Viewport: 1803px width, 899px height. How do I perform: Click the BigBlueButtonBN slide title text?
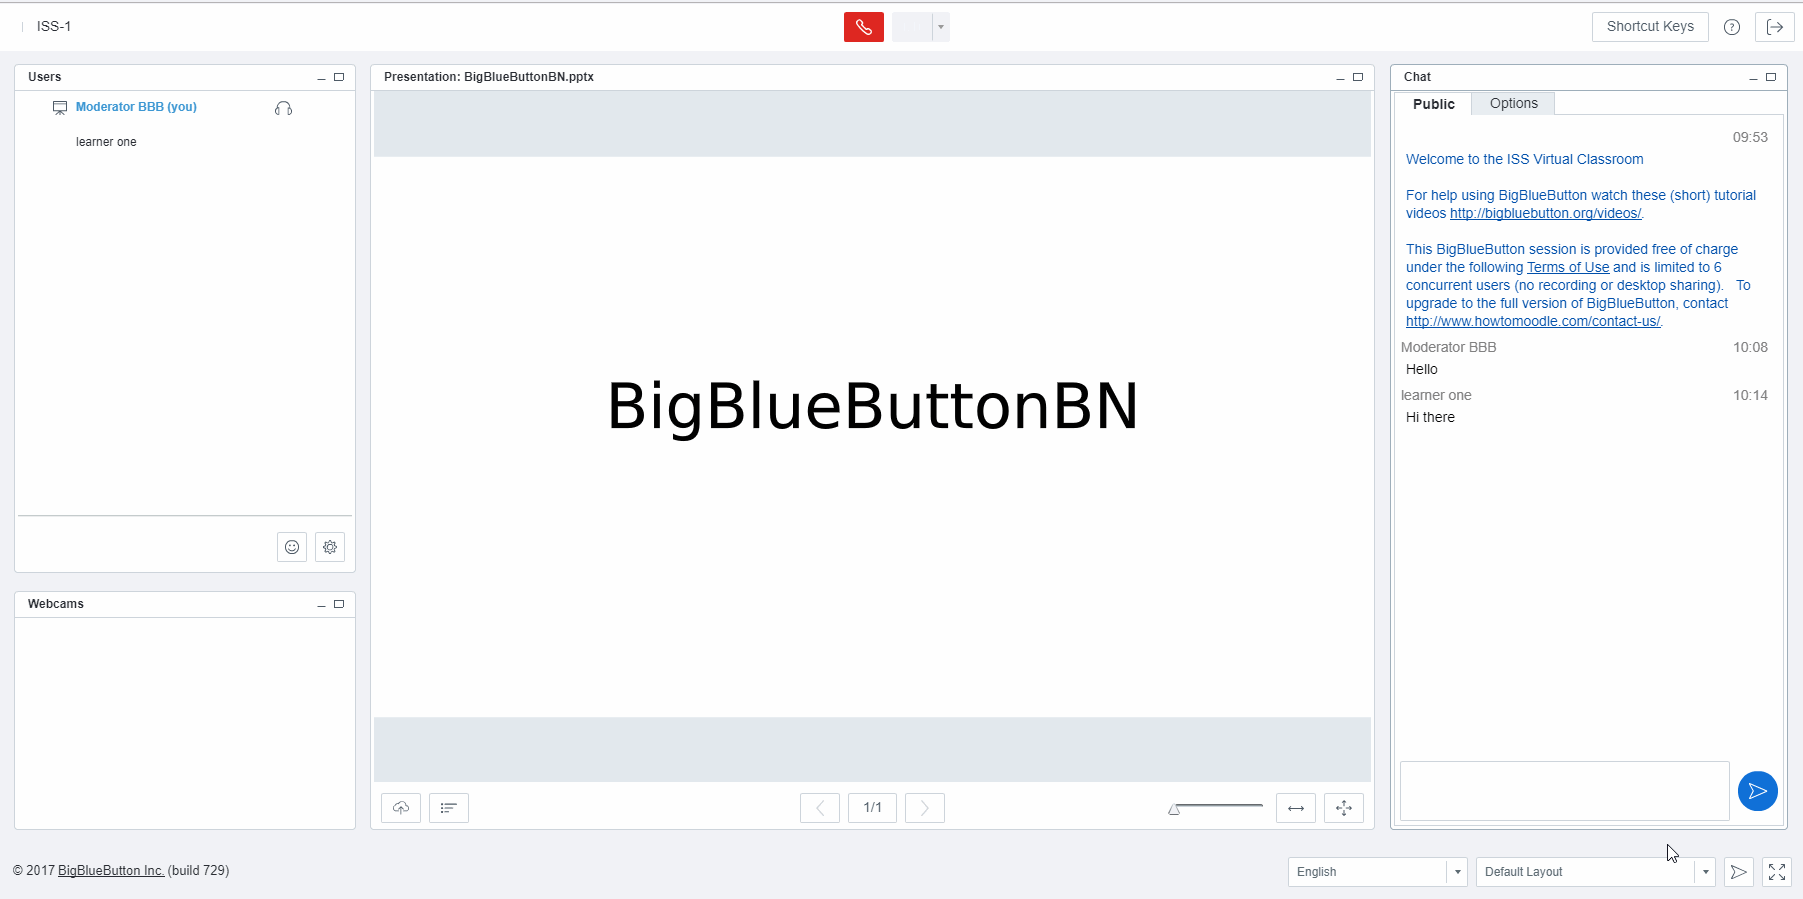point(873,407)
